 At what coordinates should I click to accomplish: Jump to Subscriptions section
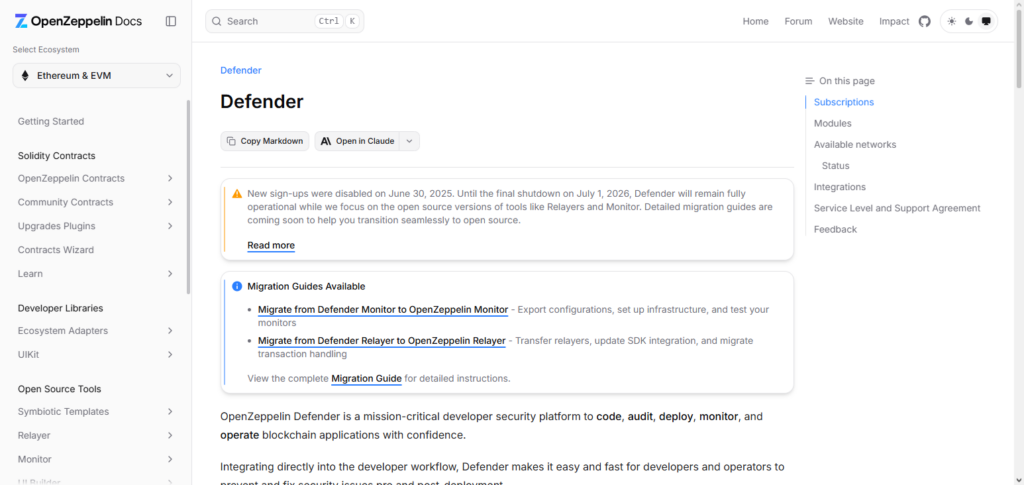pos(844,102)
